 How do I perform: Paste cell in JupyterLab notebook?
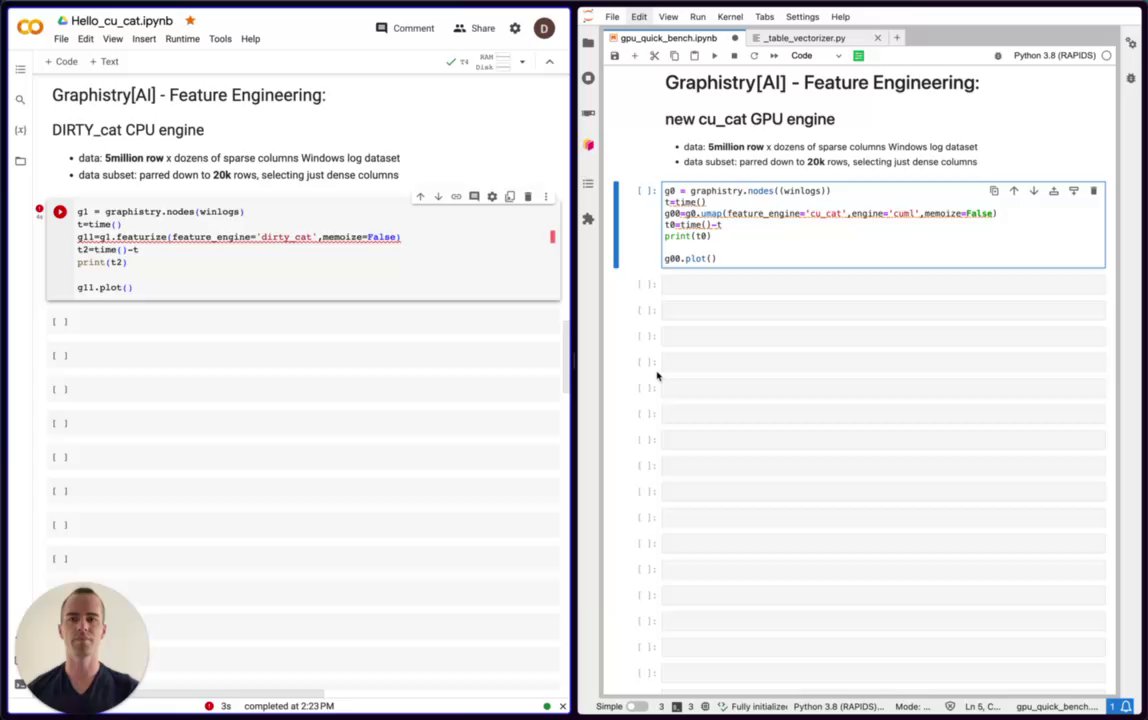[694, 56]
